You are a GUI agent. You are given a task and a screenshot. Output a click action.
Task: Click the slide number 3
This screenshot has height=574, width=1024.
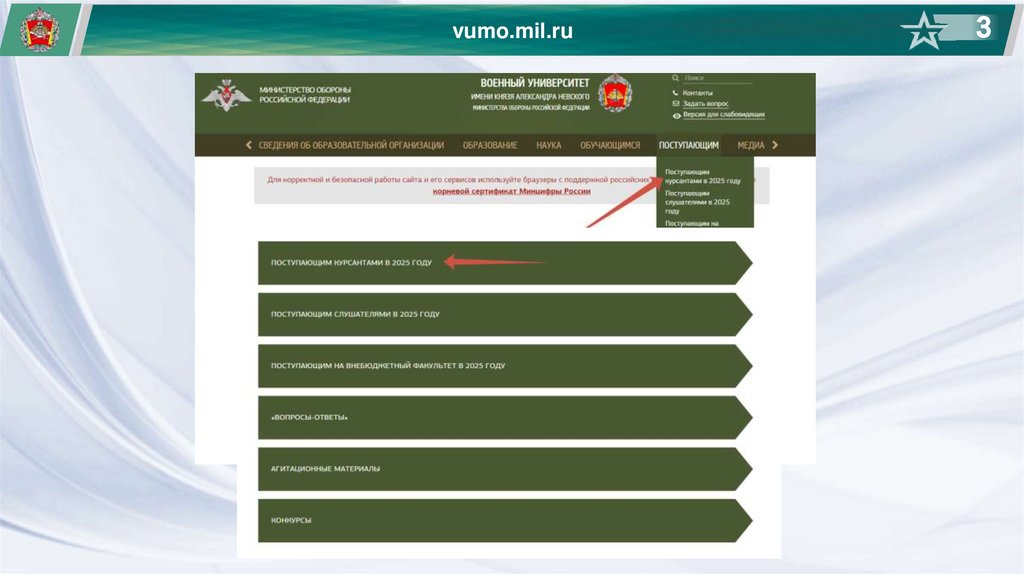click(983, 27)
